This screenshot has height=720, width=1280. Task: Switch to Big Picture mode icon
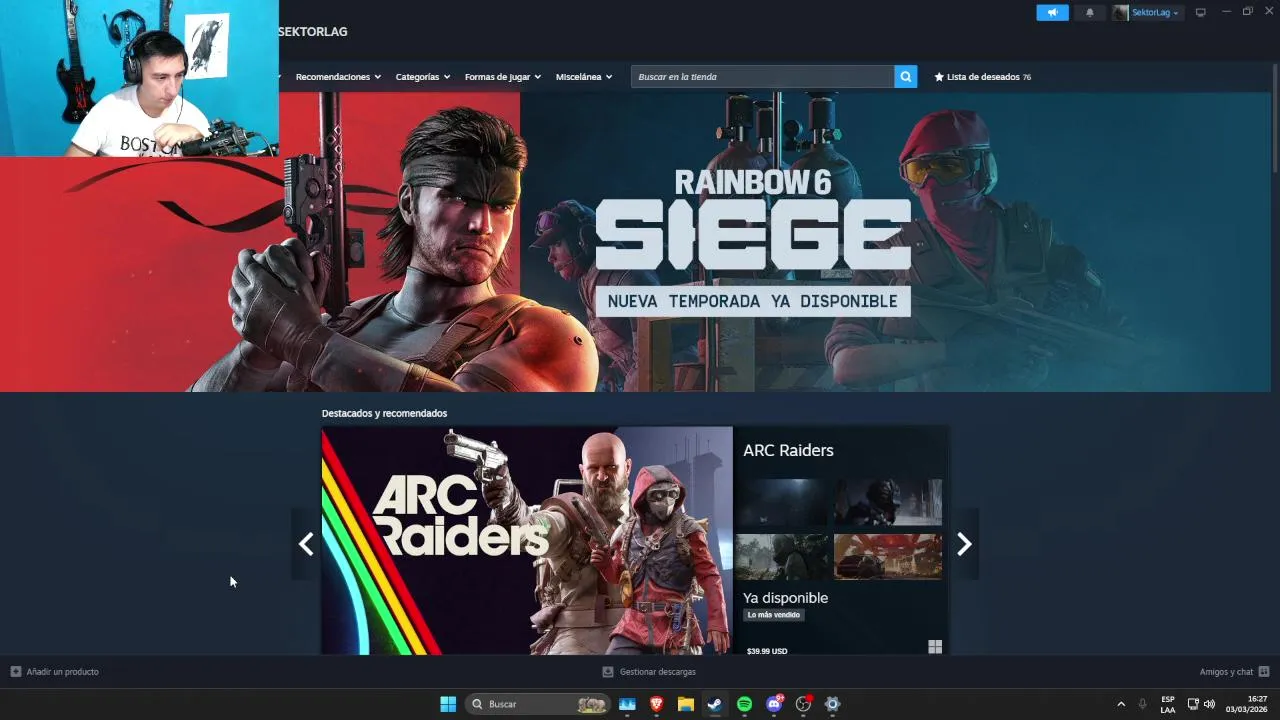click(1201, 13)
